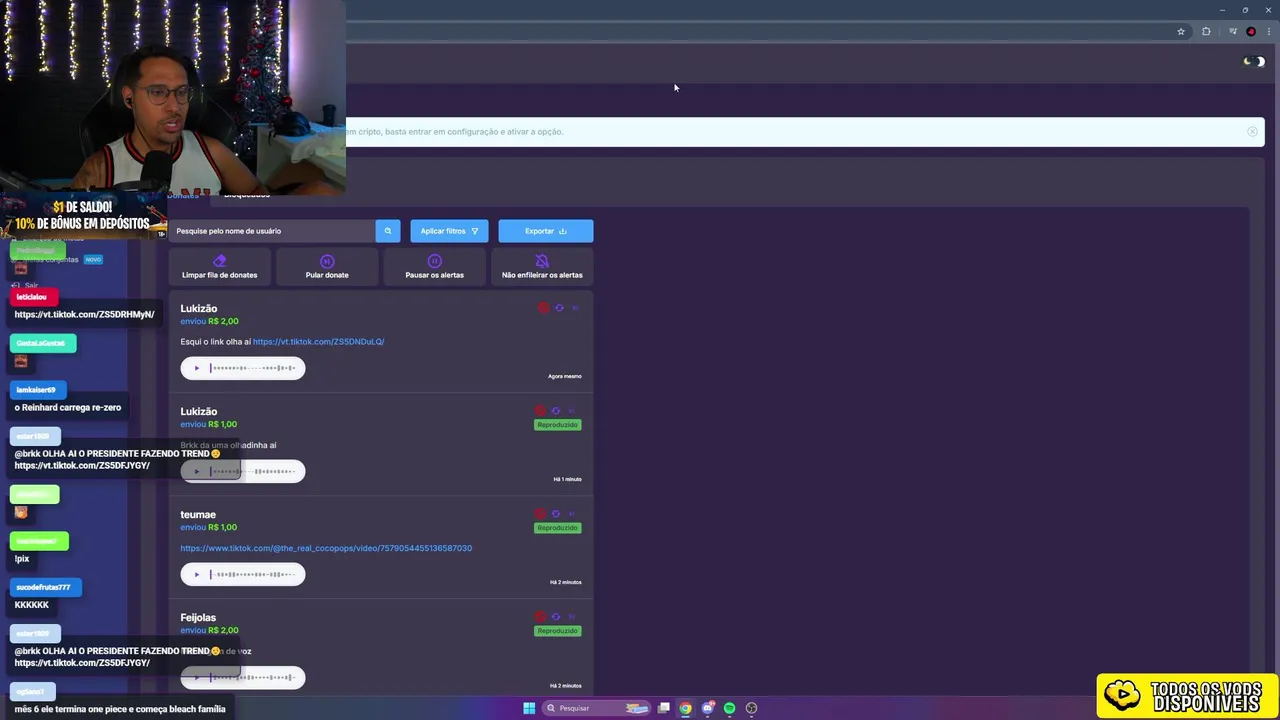Click the taskbar Pesquisar search box
1280x720 pixels.
click(x=597, y=708)
